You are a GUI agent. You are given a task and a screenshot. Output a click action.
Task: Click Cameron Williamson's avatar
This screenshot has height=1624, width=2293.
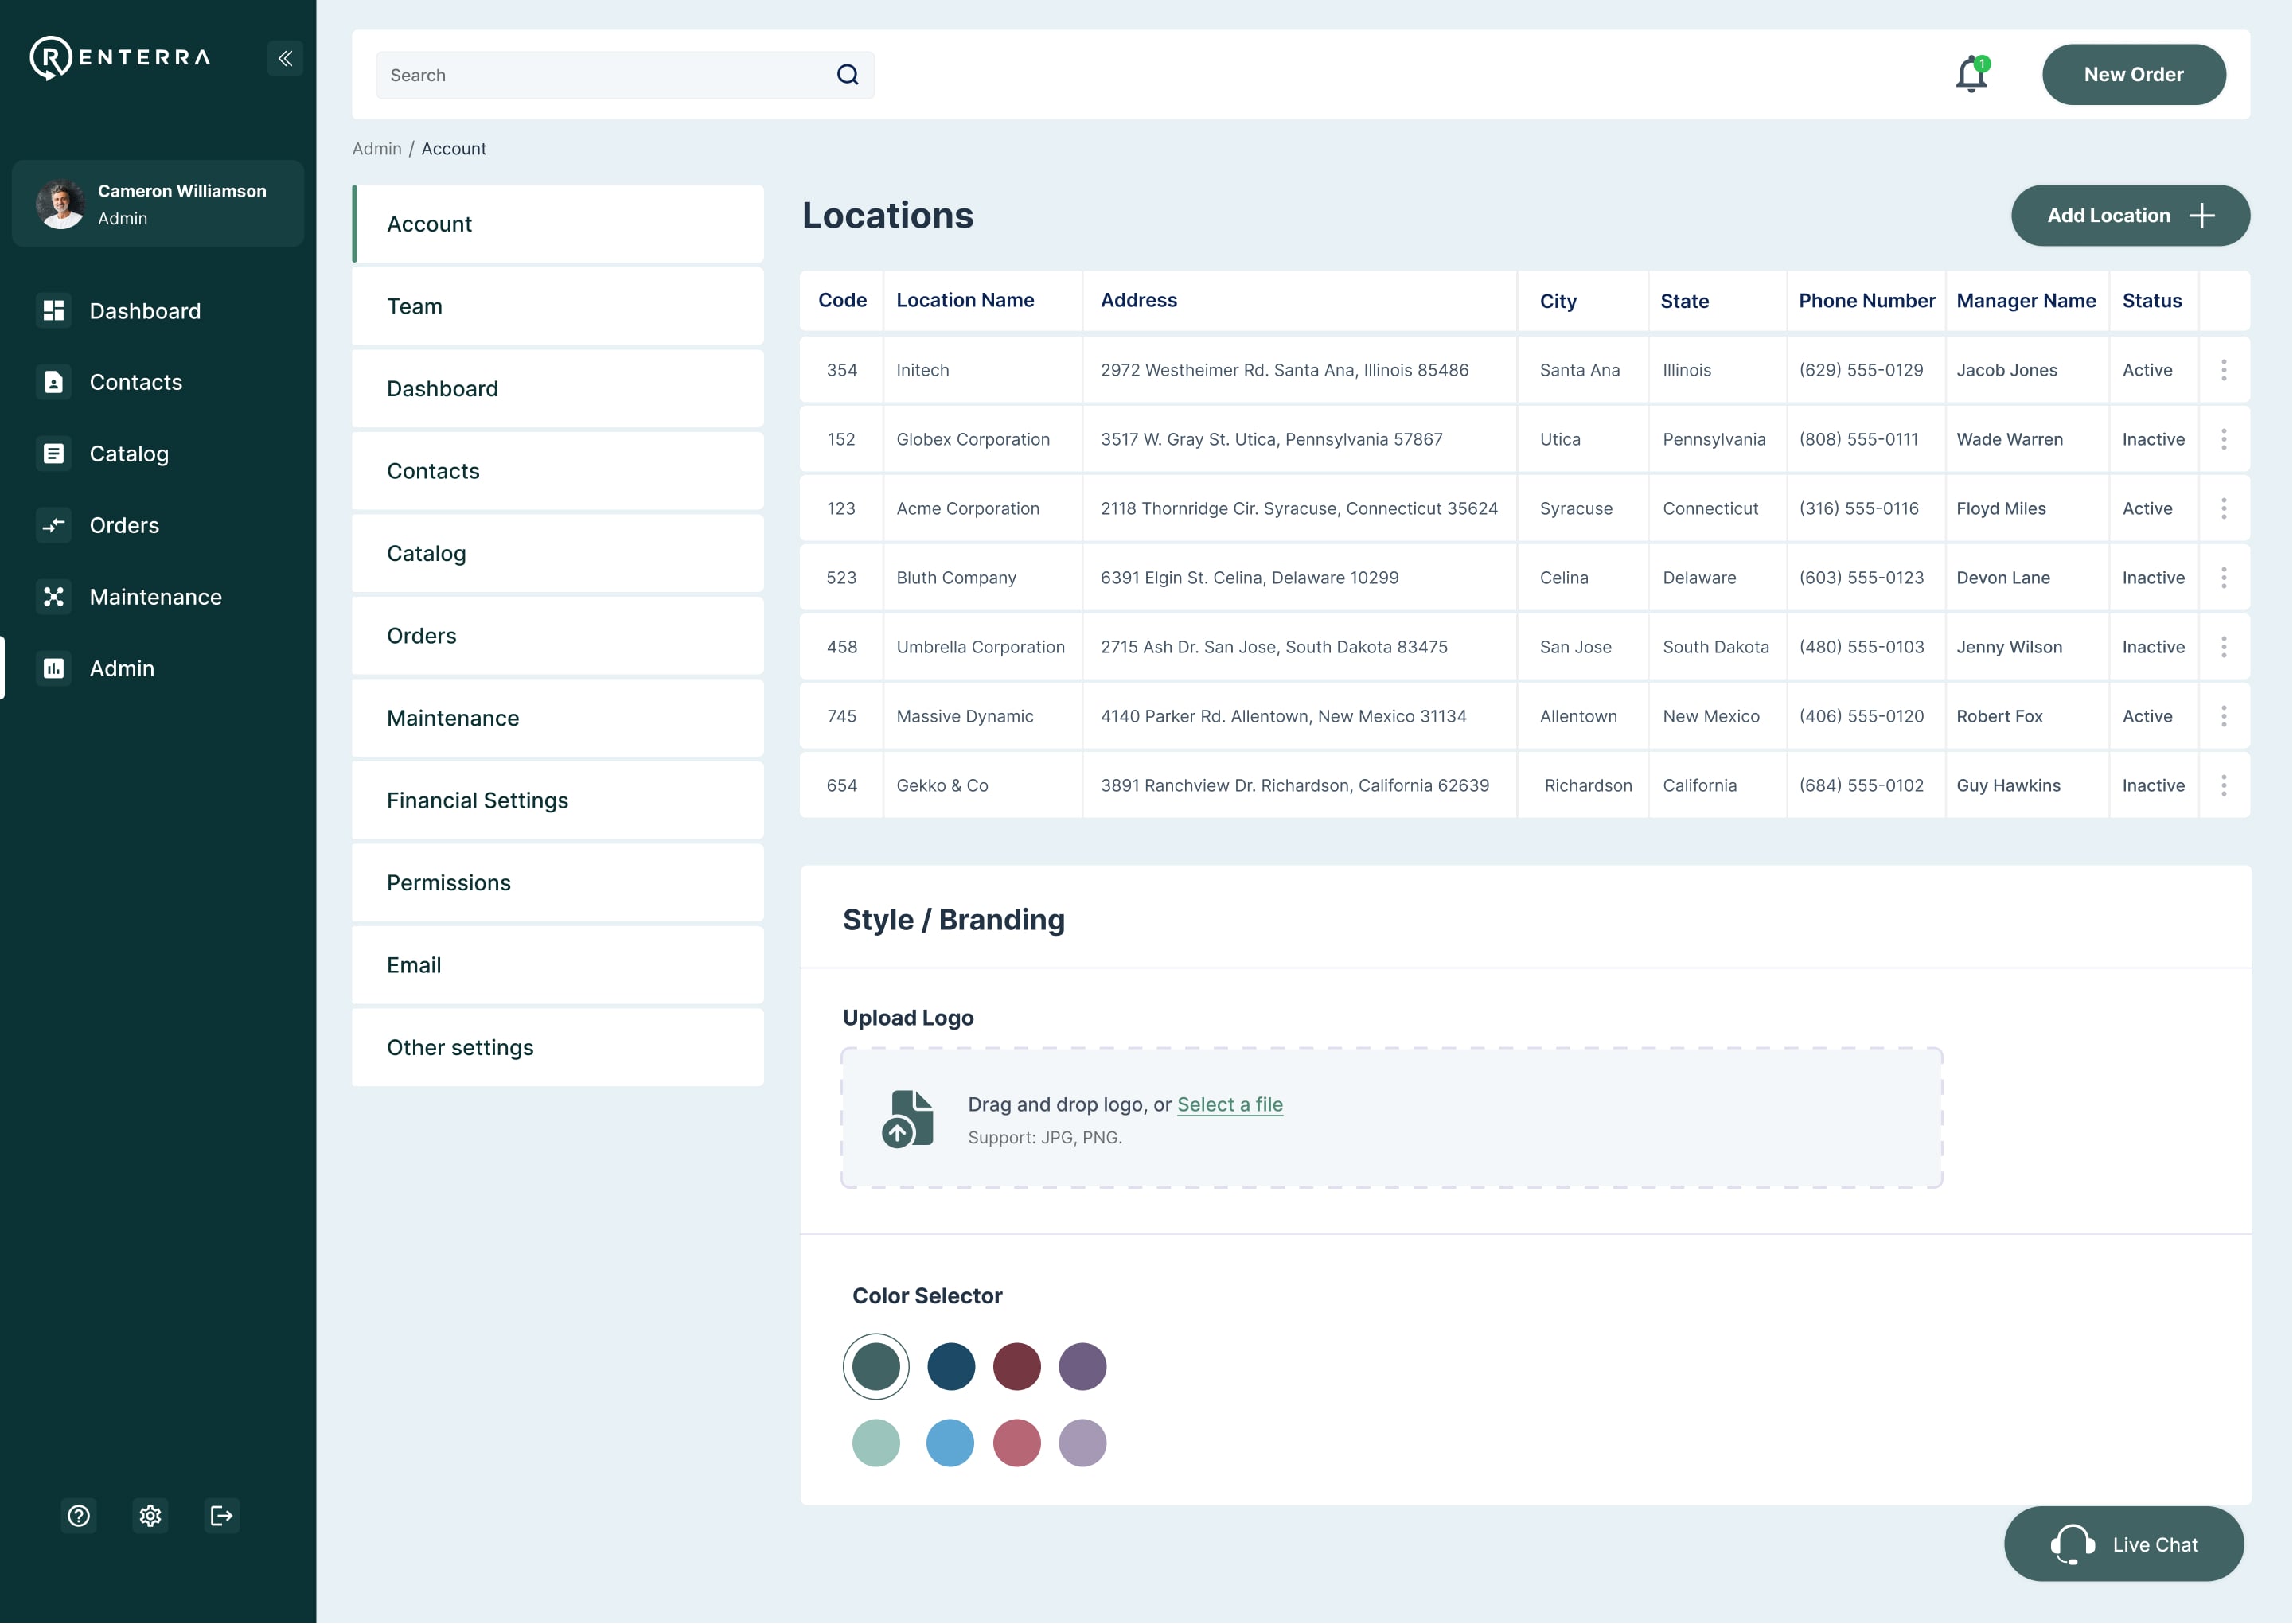click(x=61, y=204)
